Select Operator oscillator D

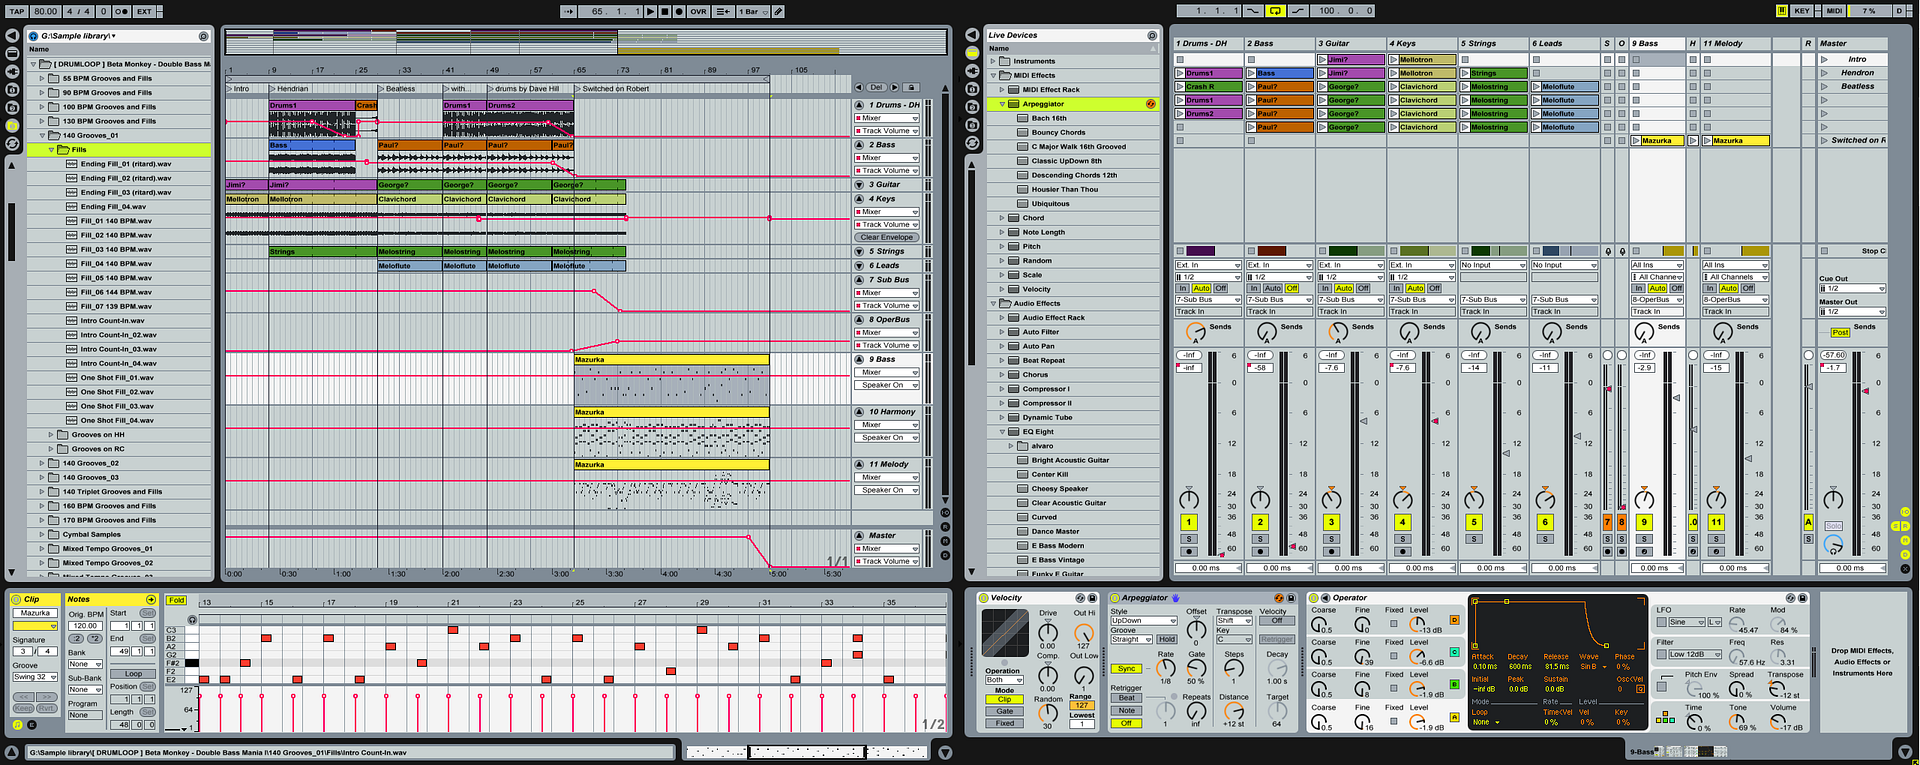(1454, 620)
